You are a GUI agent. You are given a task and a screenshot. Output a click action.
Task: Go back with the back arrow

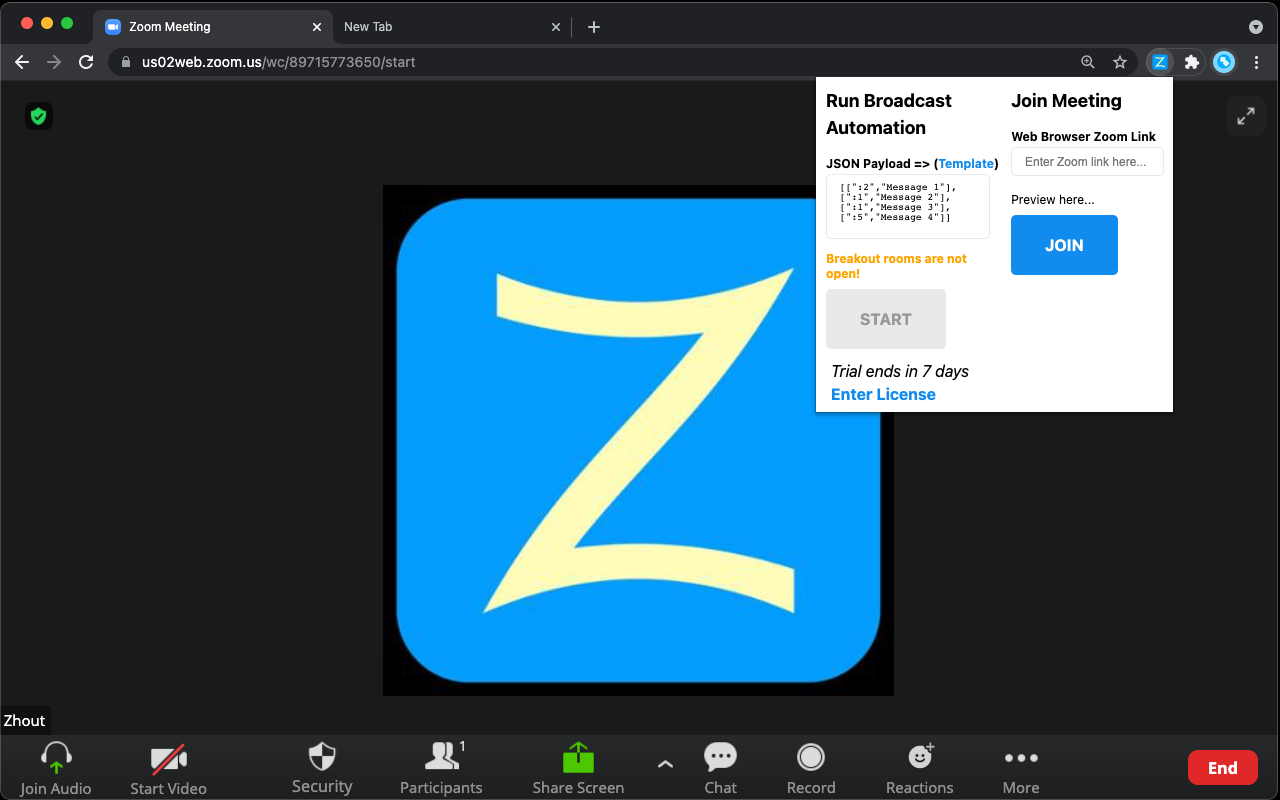22,62
